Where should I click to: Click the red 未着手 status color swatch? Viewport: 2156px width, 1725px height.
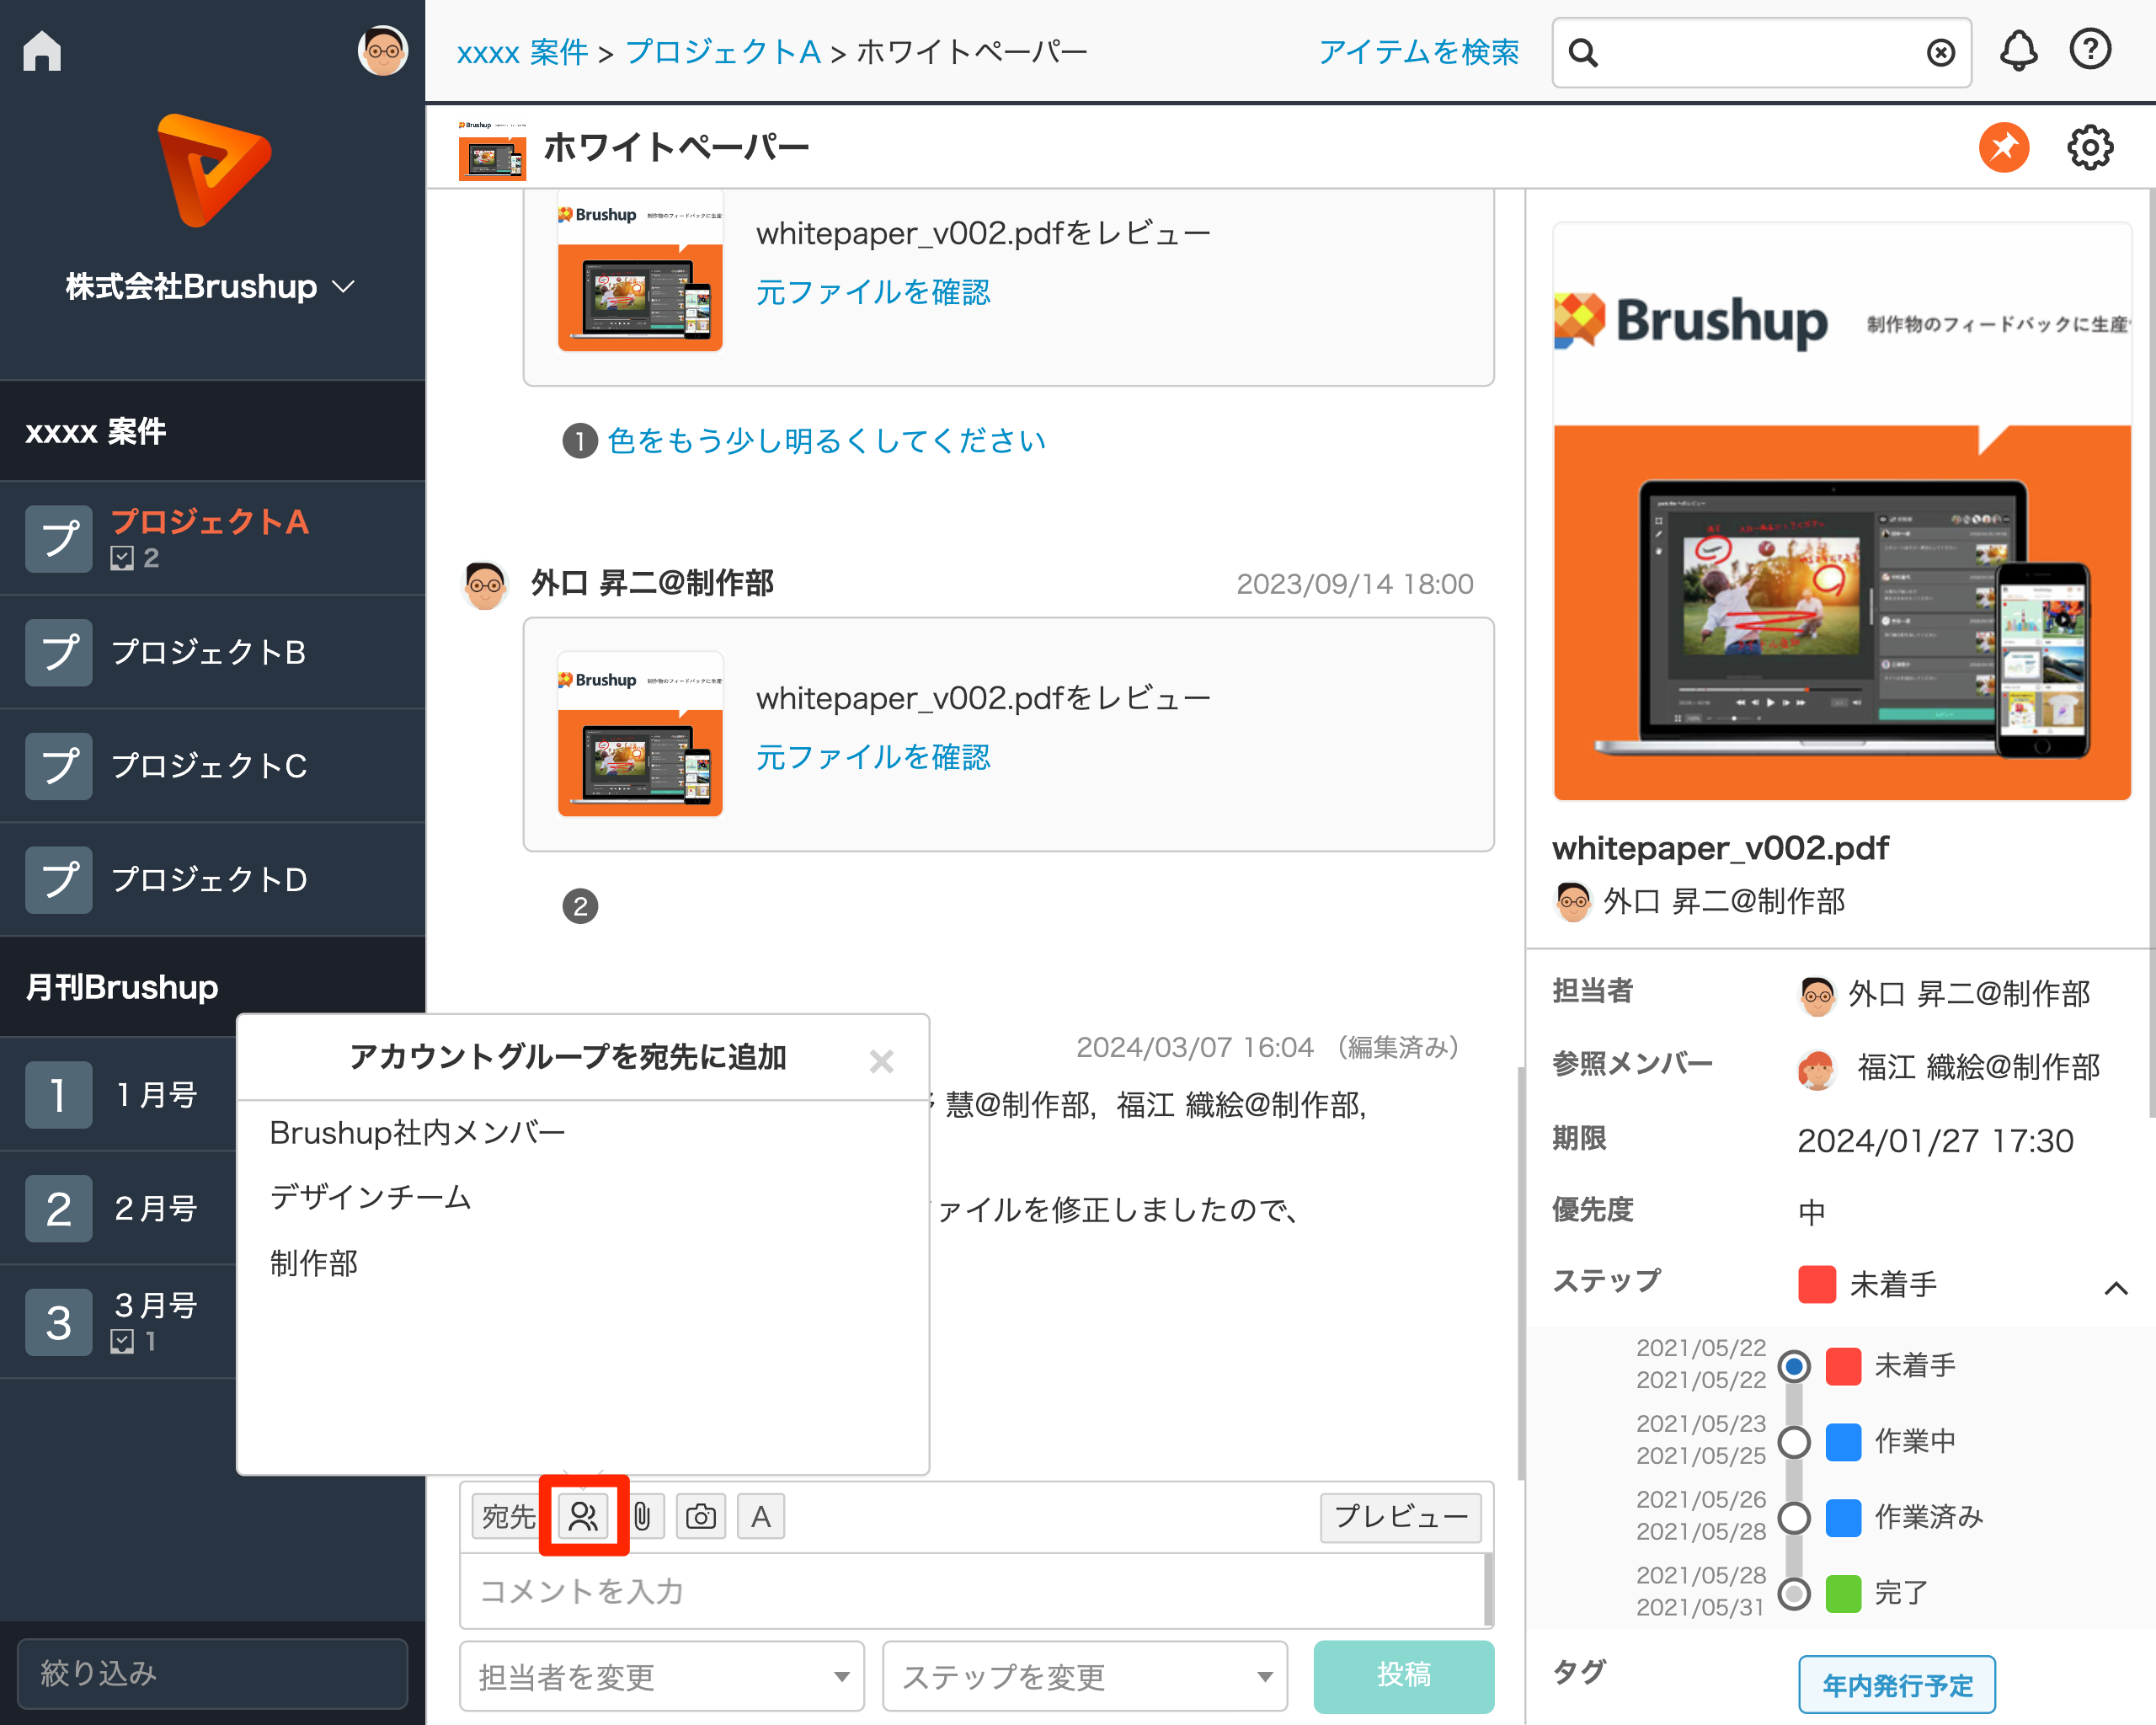(x=1817, y=1284)
